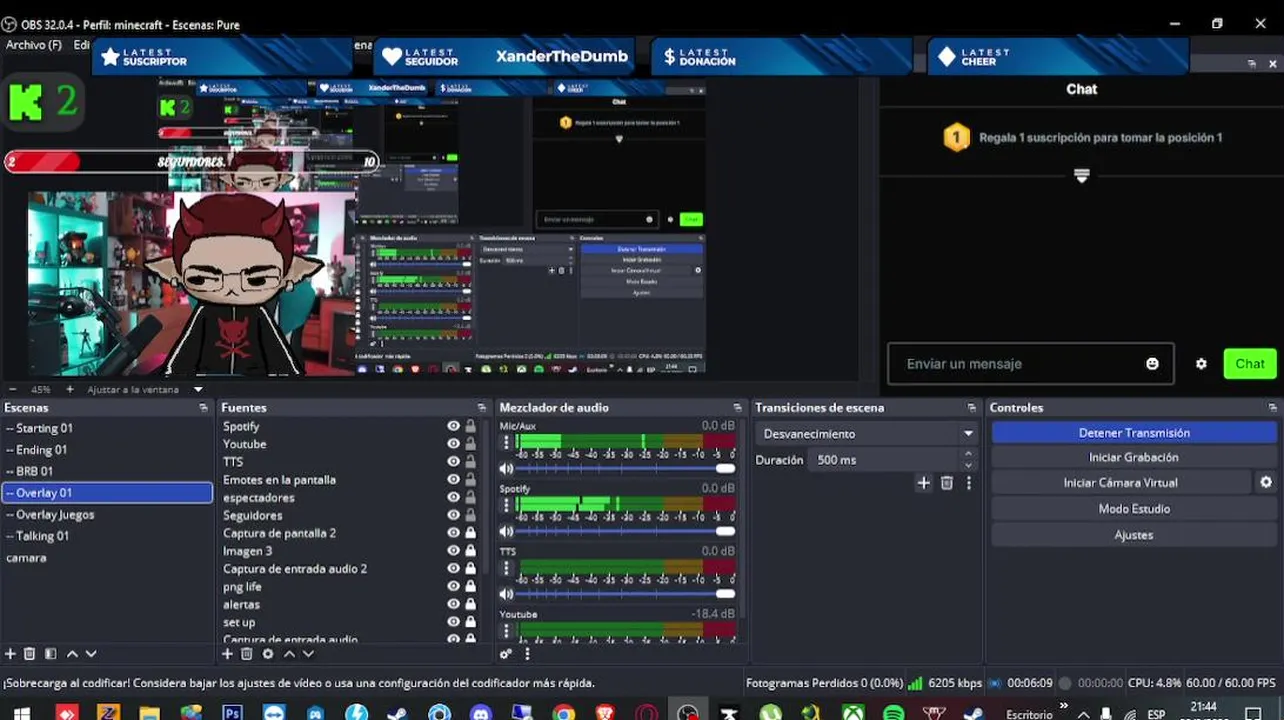Open emoji picker in chat message box
The height and width of the screenshot is (720, 1284).
click(1152, 364)
